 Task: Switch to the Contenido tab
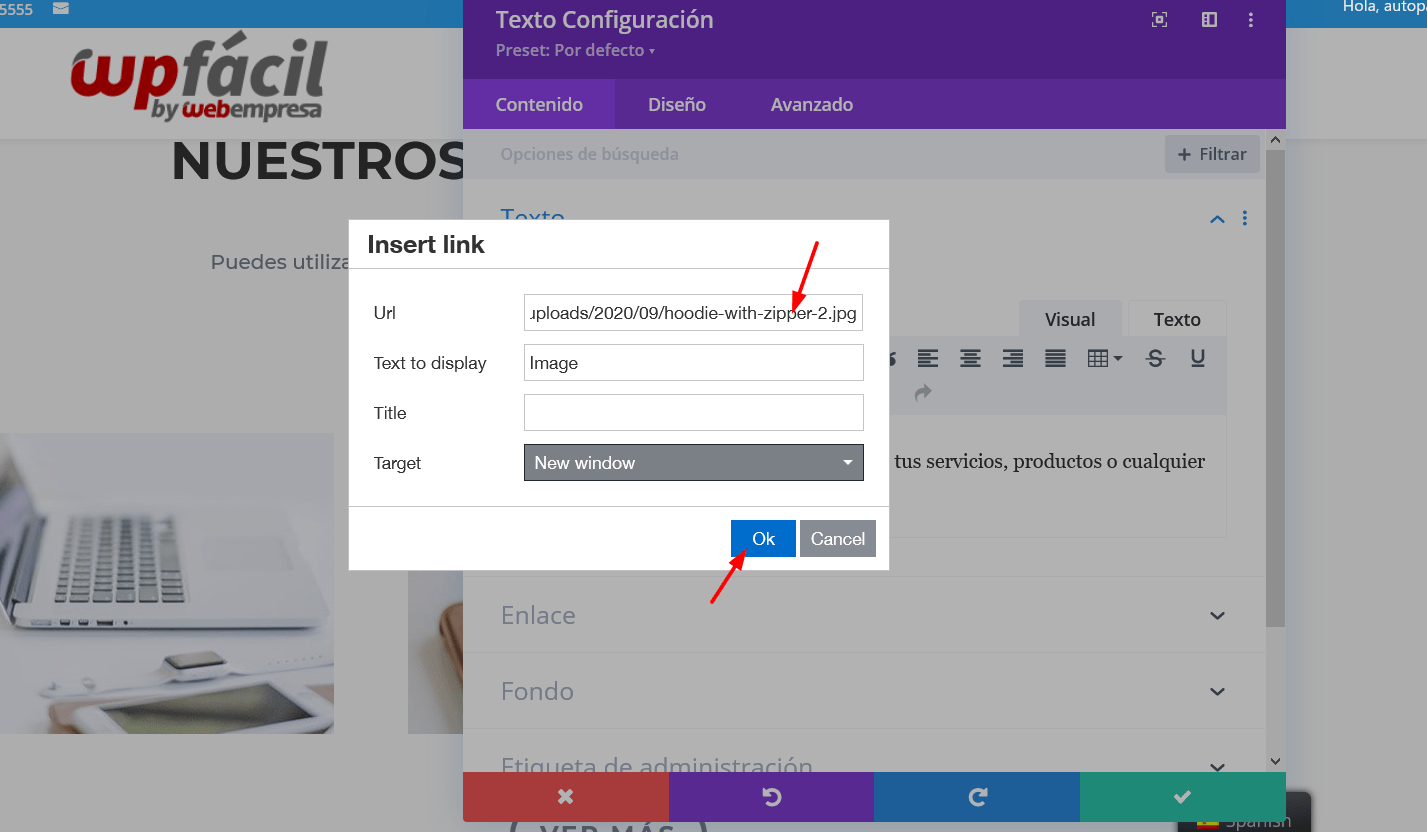tap(539, 104)
